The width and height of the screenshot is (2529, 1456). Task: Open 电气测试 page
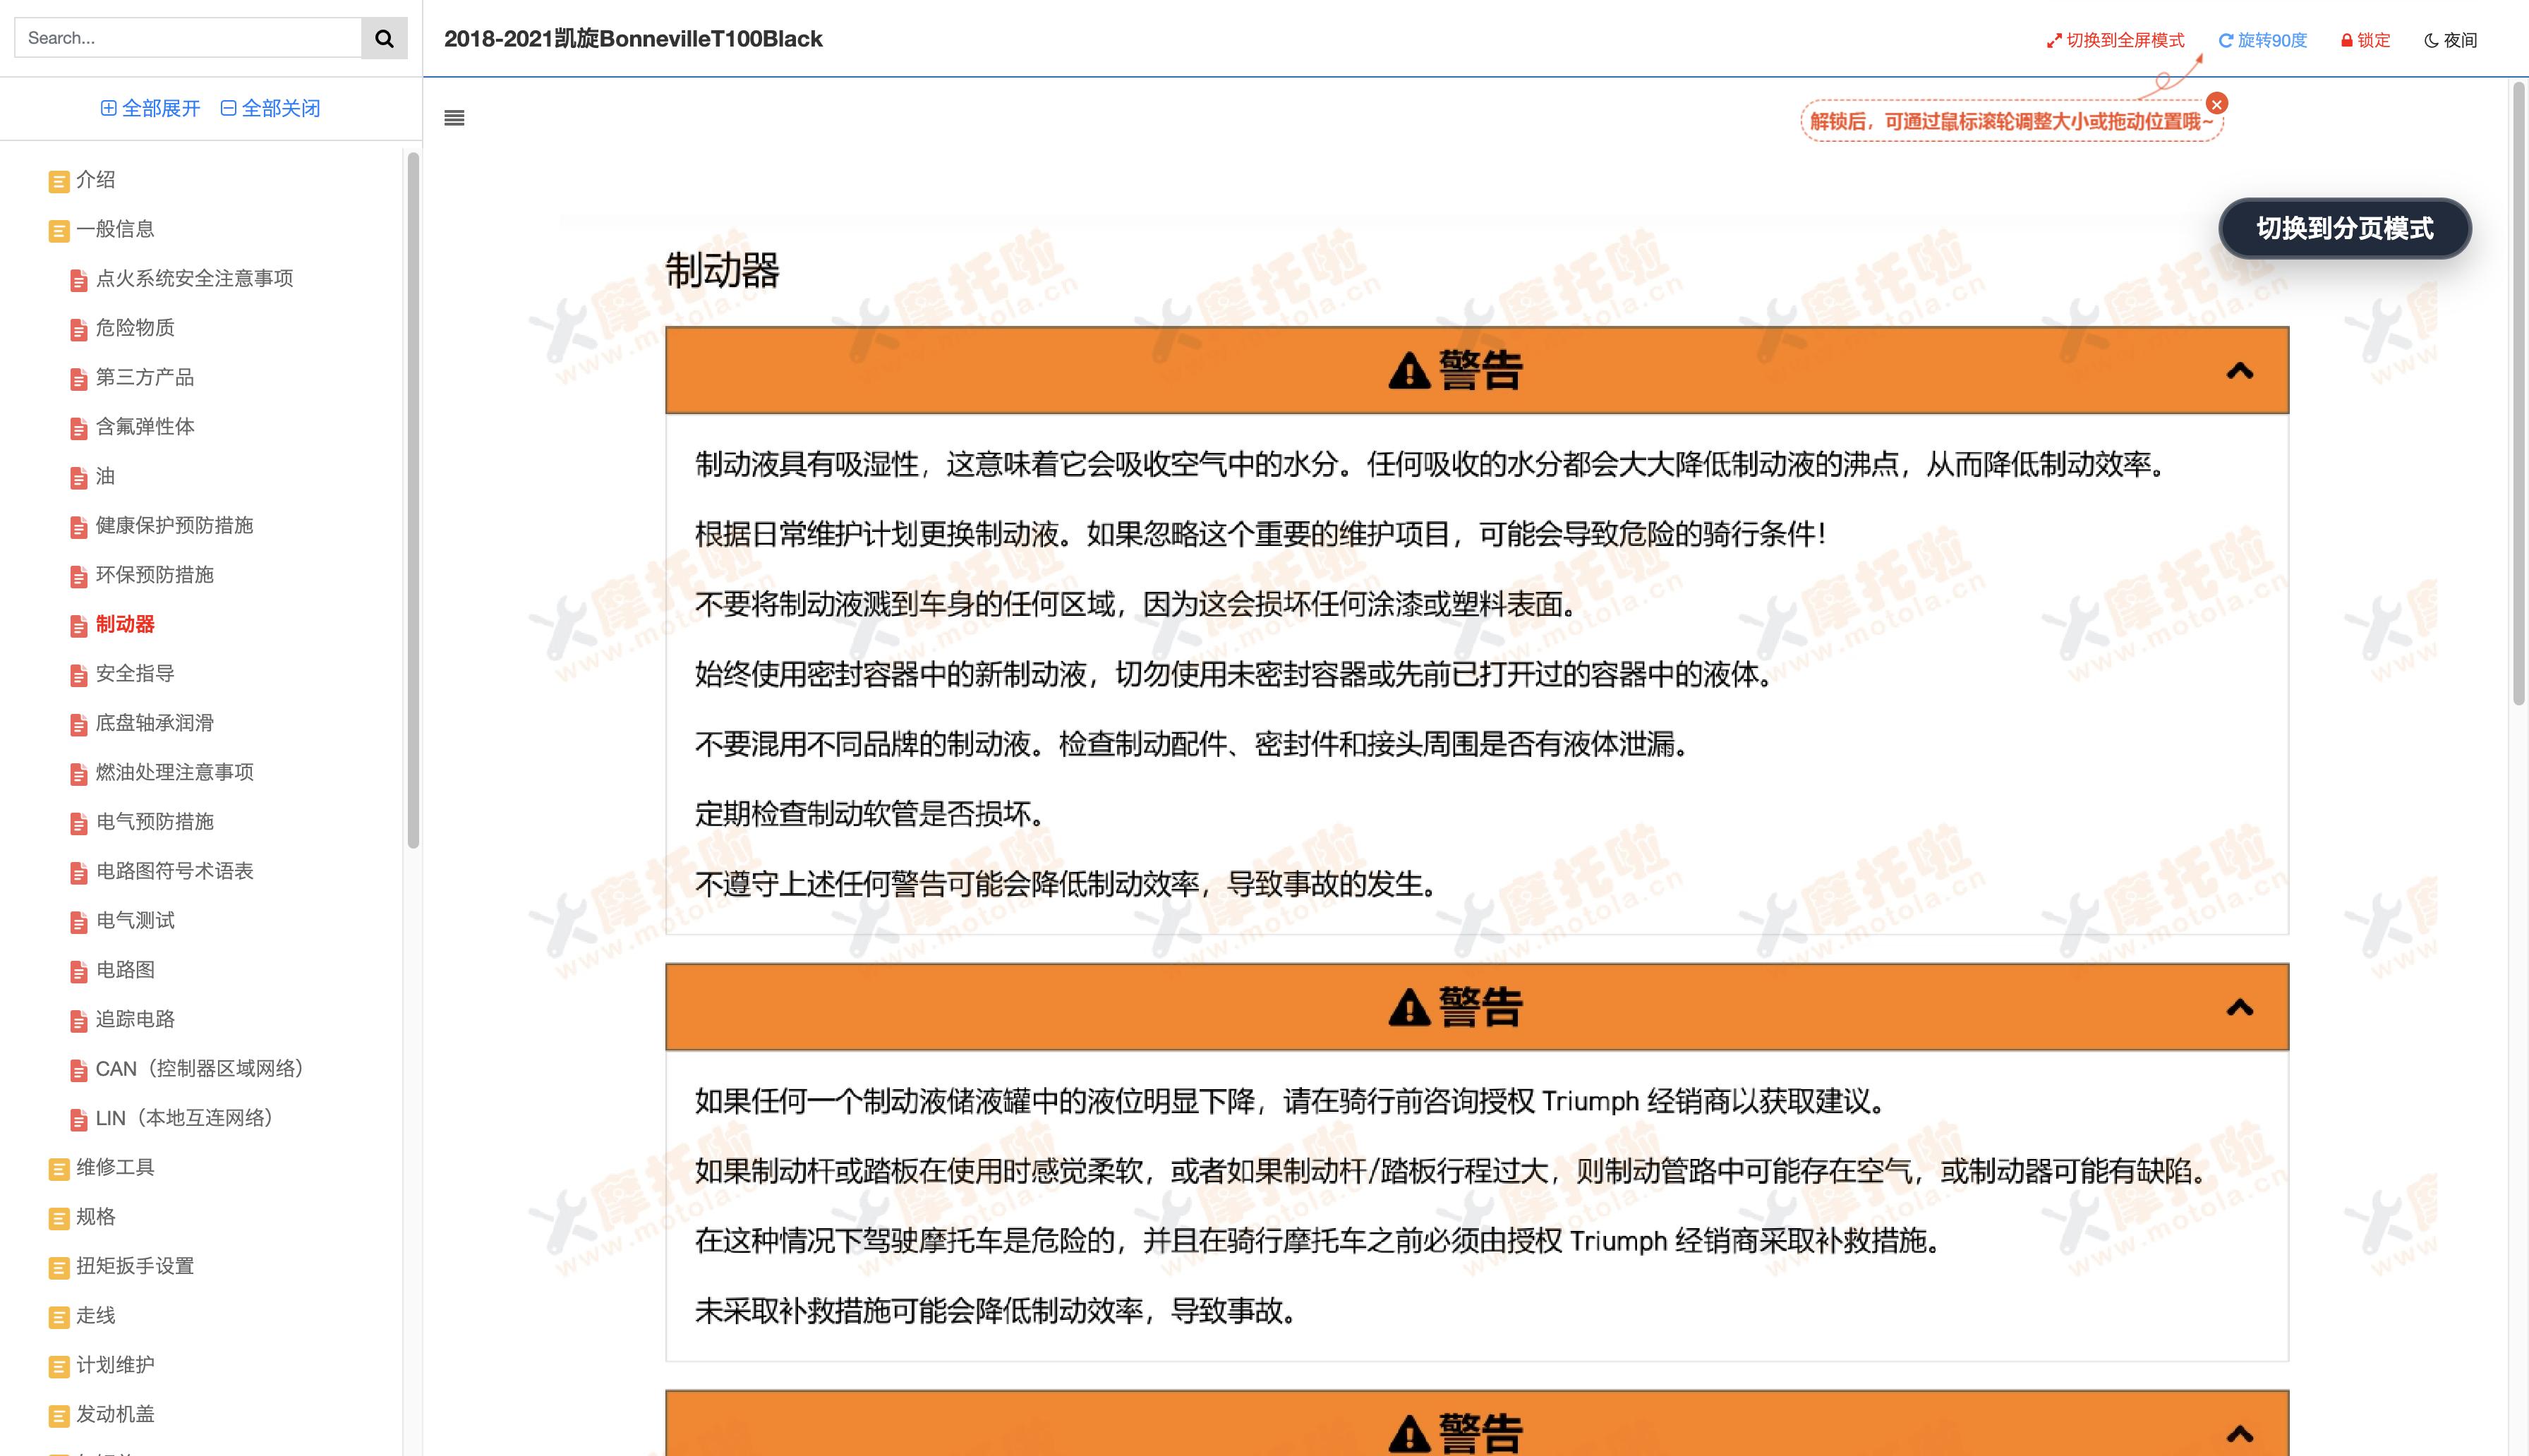coord(135,920)
